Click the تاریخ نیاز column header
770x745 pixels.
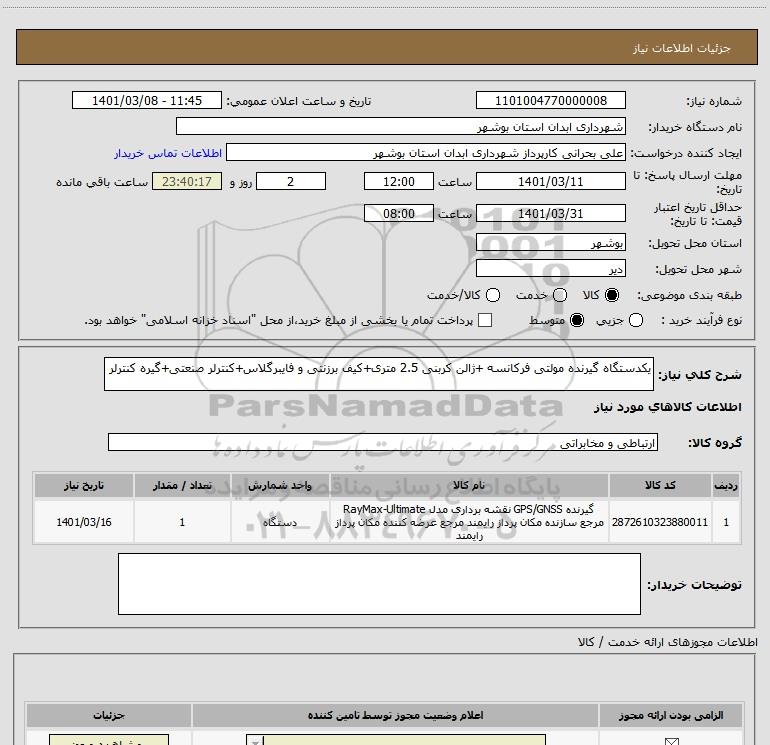pos(84,485)
